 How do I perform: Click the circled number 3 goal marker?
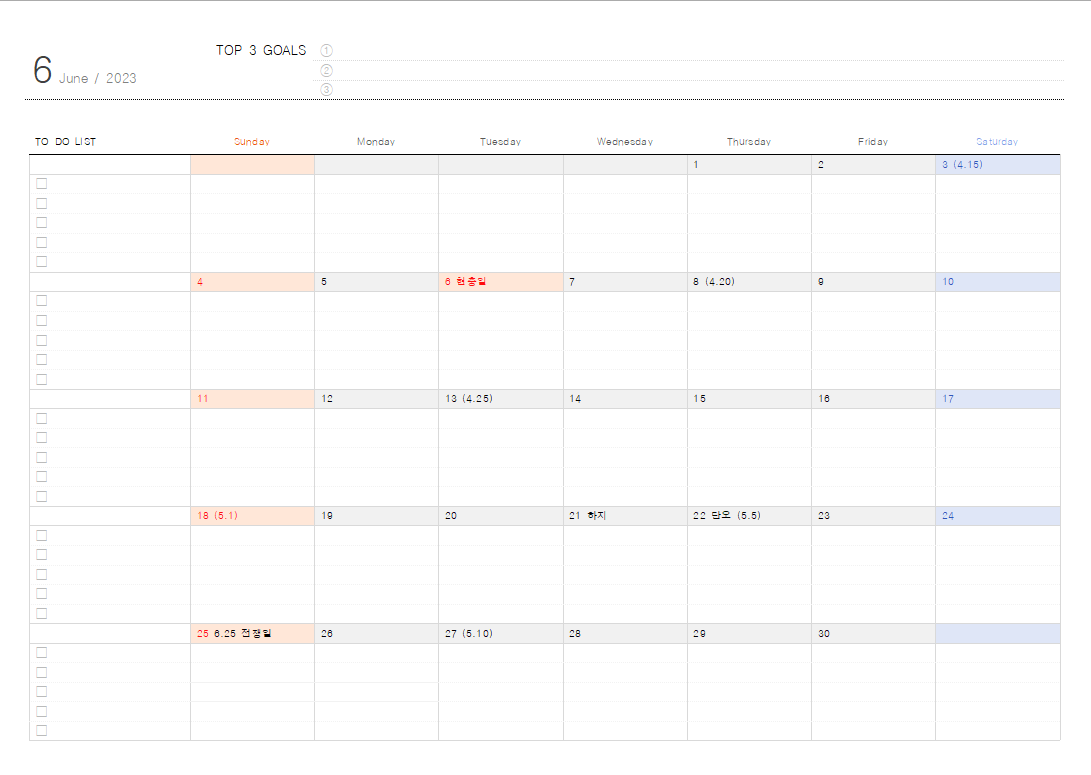(326, 90)
